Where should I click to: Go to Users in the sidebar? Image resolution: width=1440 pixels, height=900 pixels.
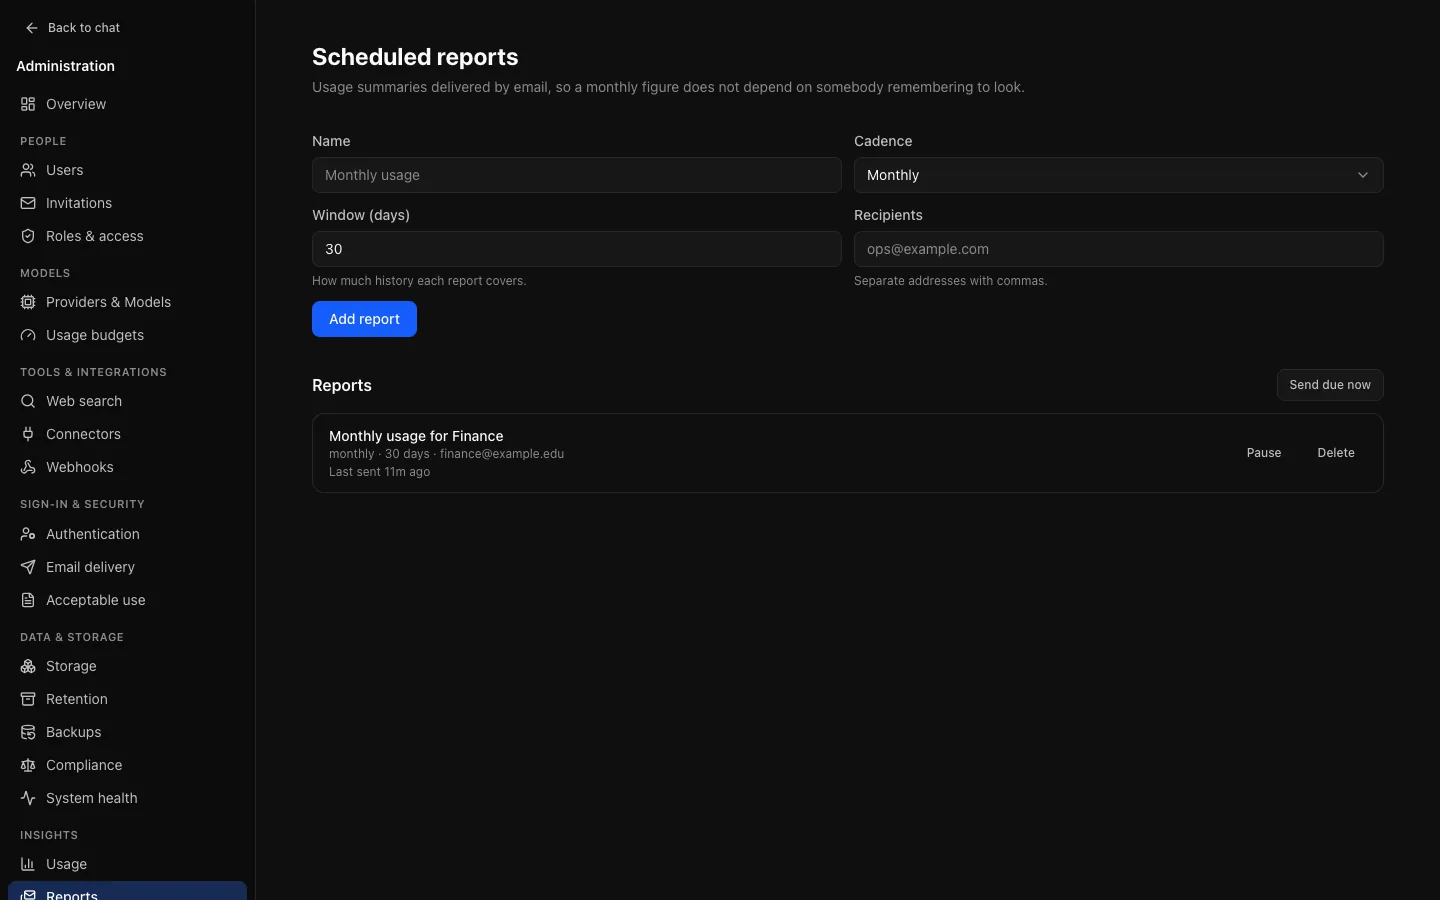[127, 170]
